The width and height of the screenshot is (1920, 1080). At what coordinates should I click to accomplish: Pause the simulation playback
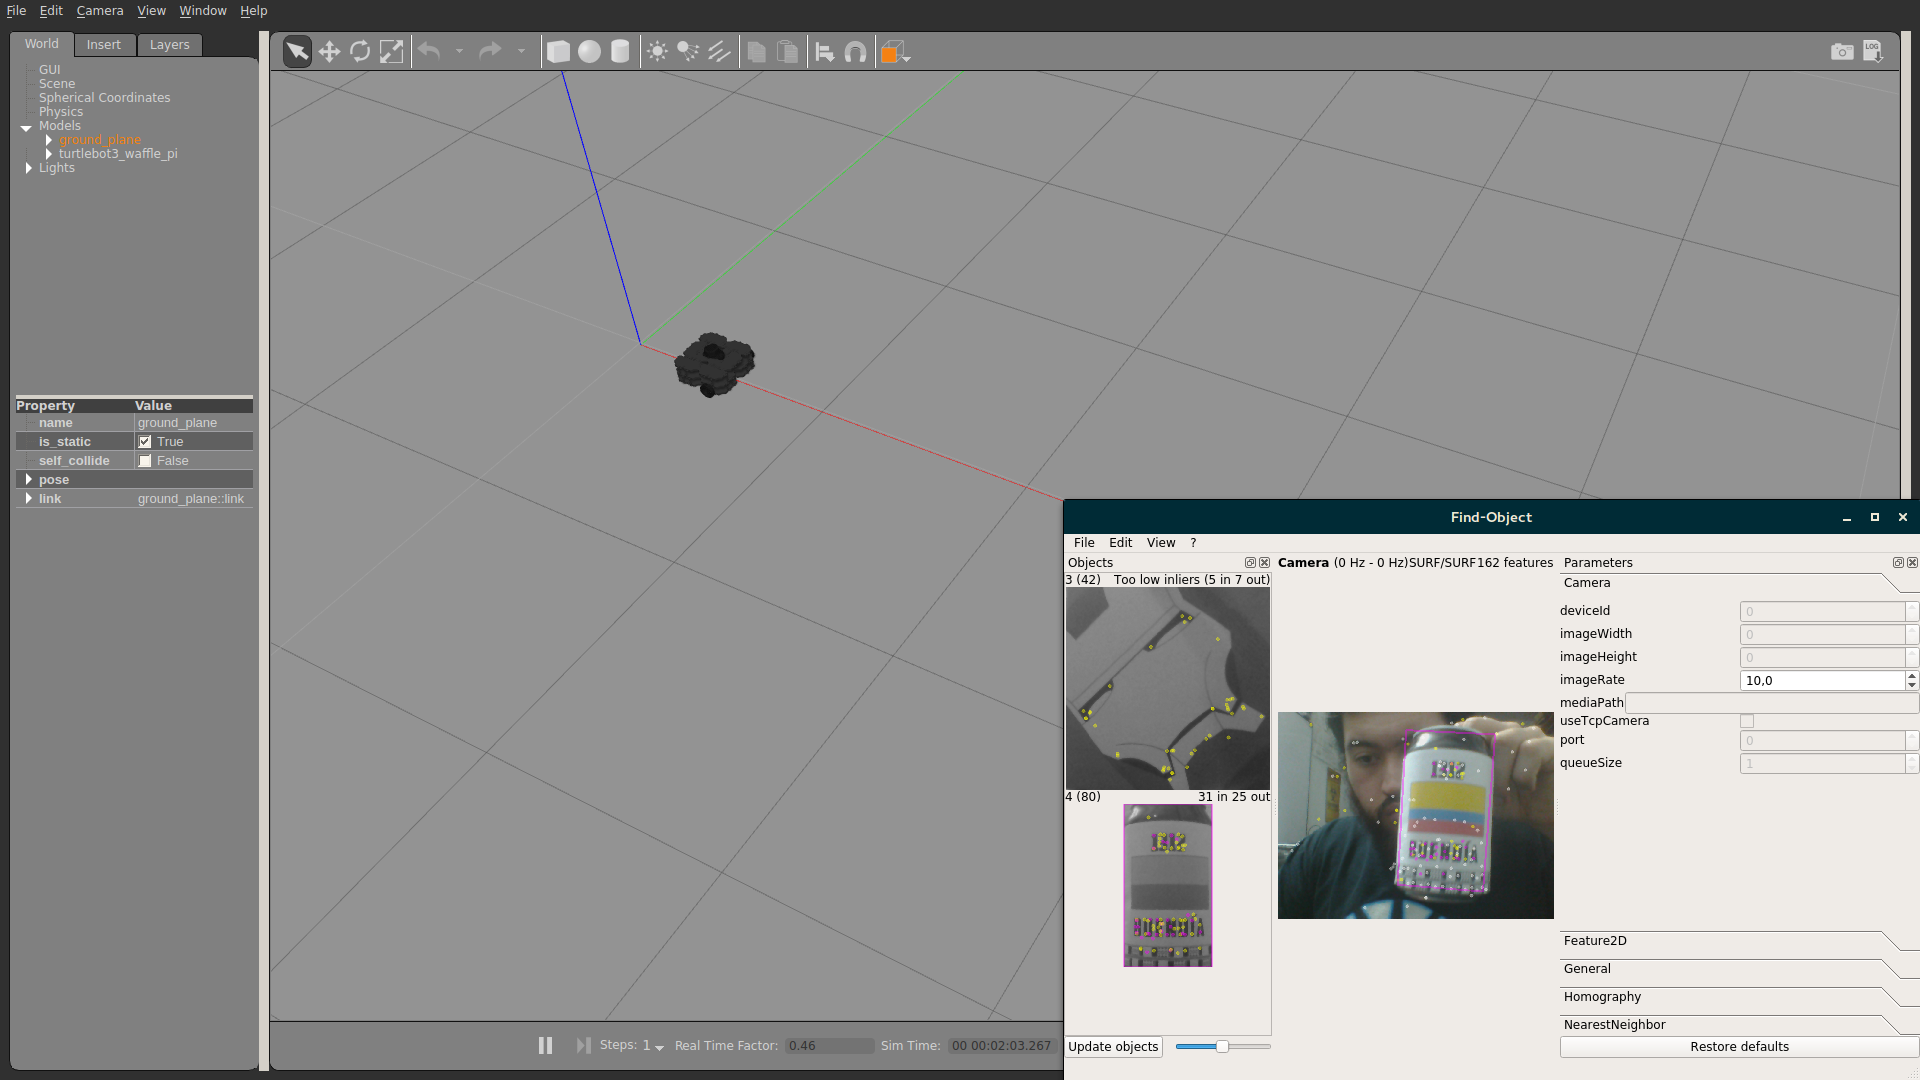click(545, 1045)
